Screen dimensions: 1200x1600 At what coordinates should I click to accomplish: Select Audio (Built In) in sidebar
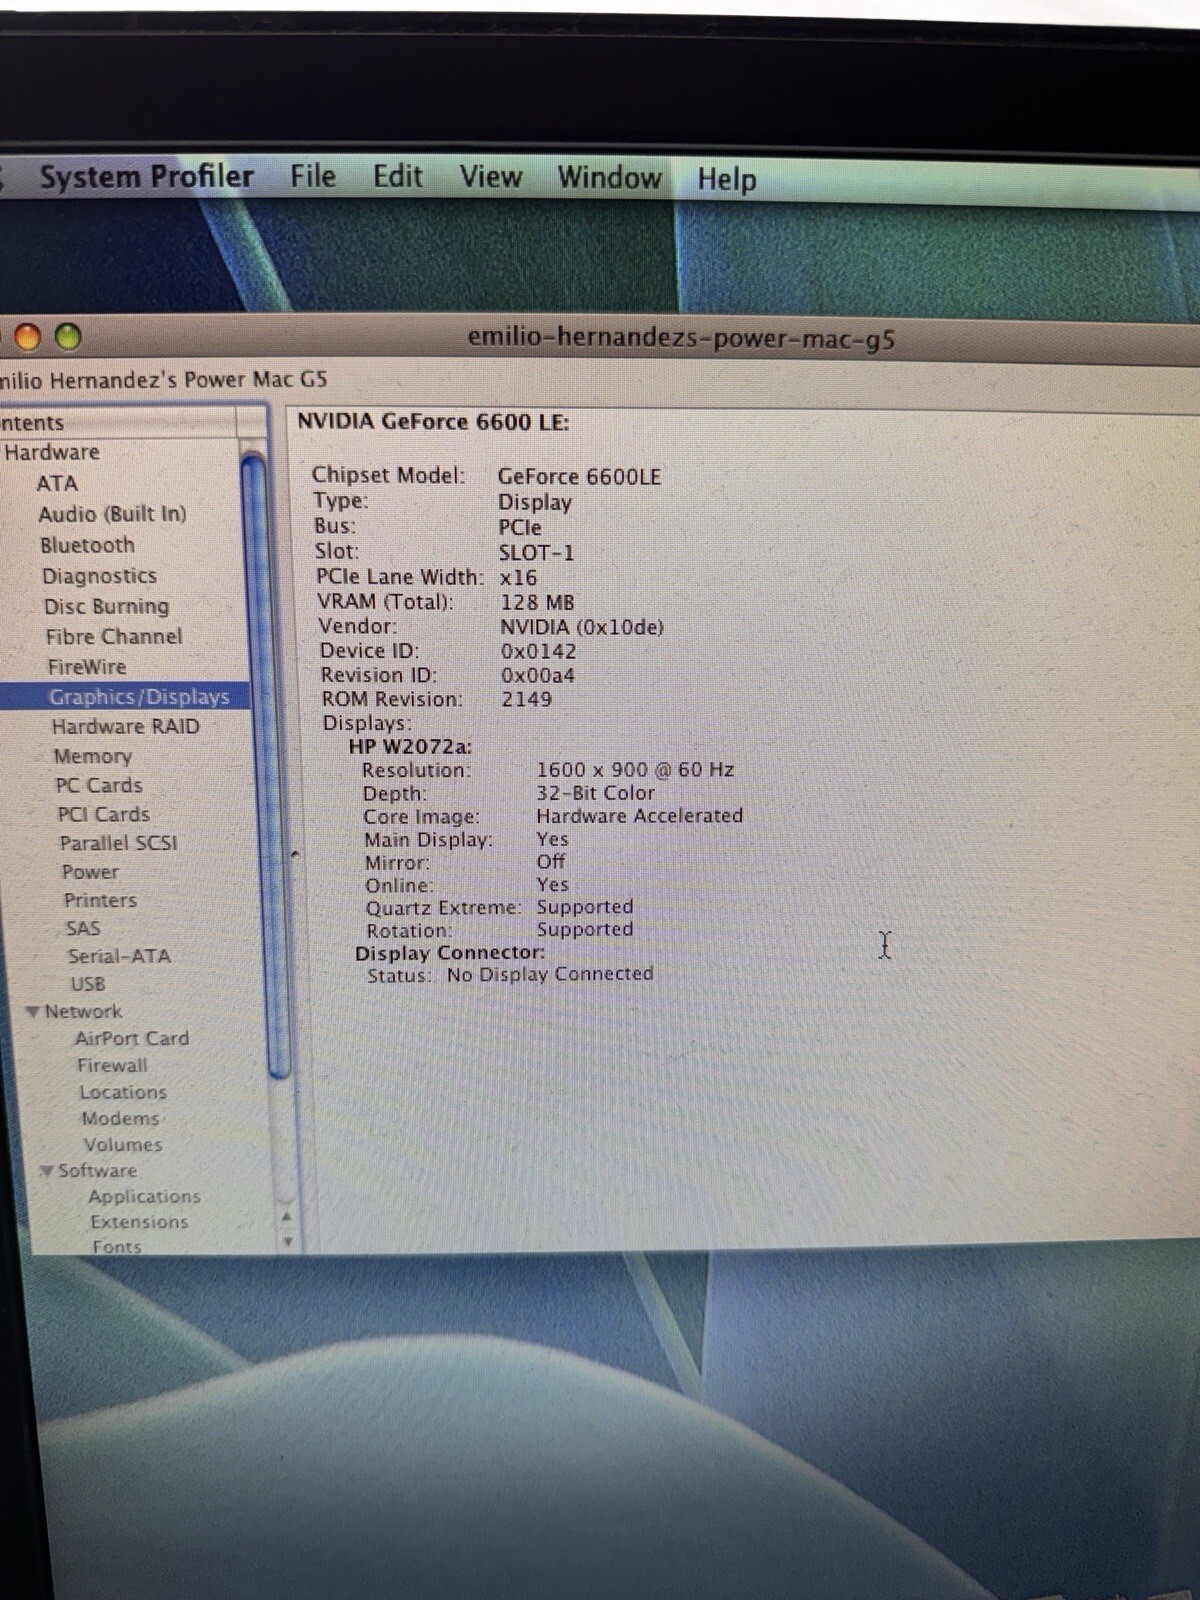pyautogui.click(x=112, y=514)
